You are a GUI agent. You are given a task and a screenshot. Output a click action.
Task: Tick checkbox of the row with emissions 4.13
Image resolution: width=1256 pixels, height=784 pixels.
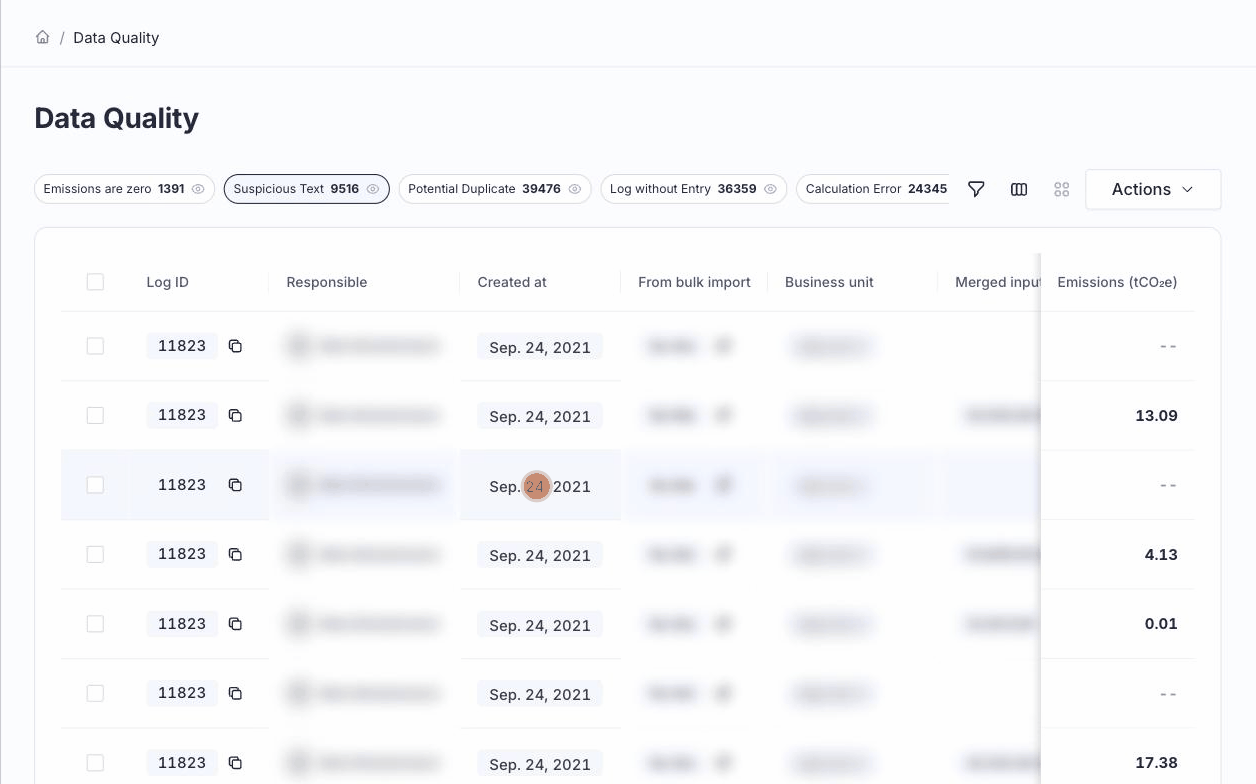click(x=95, y=554)
